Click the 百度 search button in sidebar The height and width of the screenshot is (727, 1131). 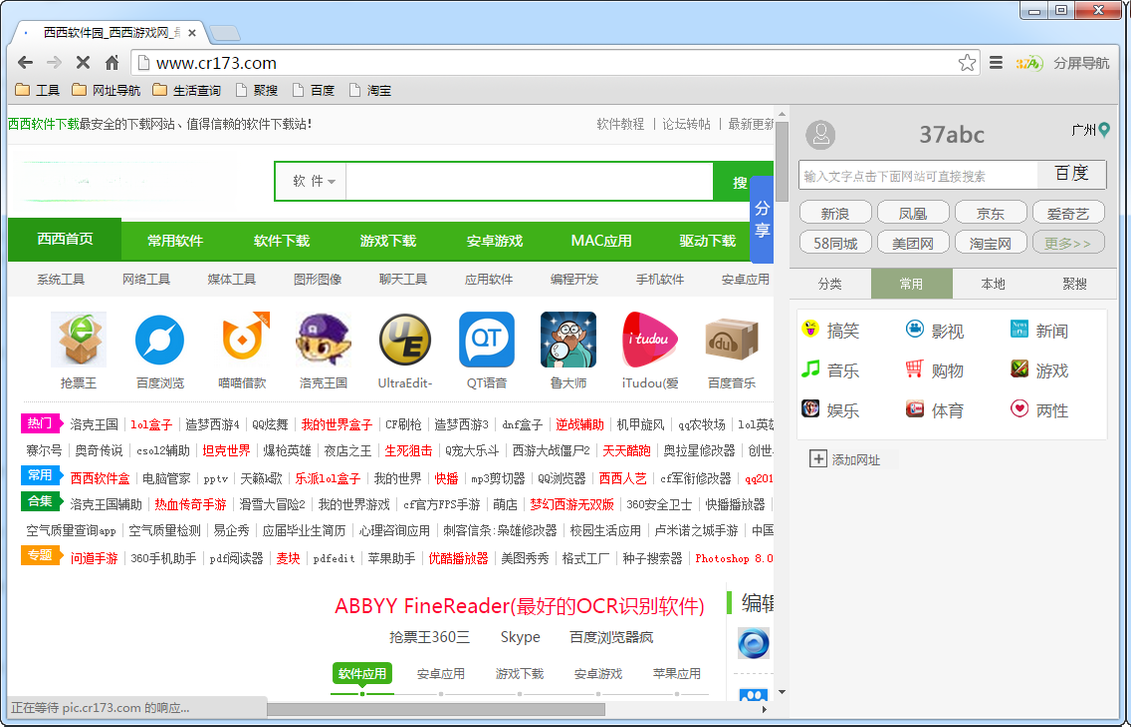point(1071,174)
